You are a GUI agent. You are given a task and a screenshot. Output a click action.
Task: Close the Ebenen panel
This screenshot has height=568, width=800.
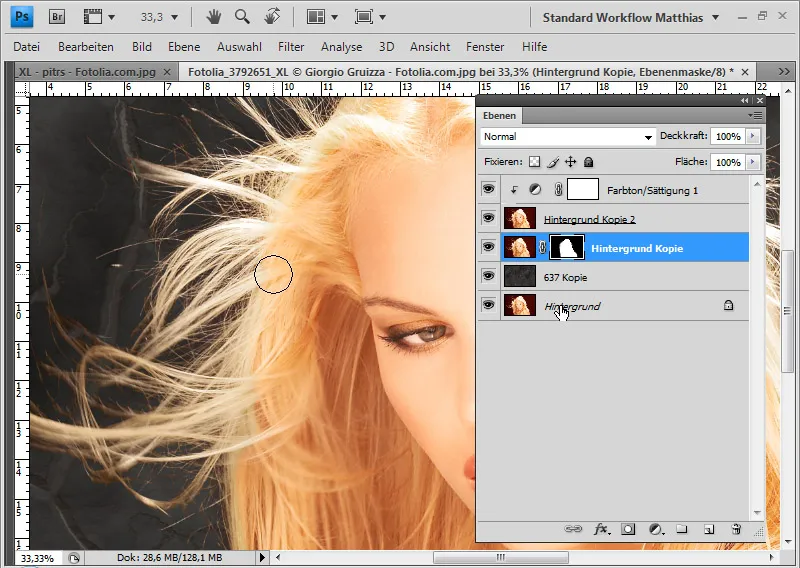760,101
